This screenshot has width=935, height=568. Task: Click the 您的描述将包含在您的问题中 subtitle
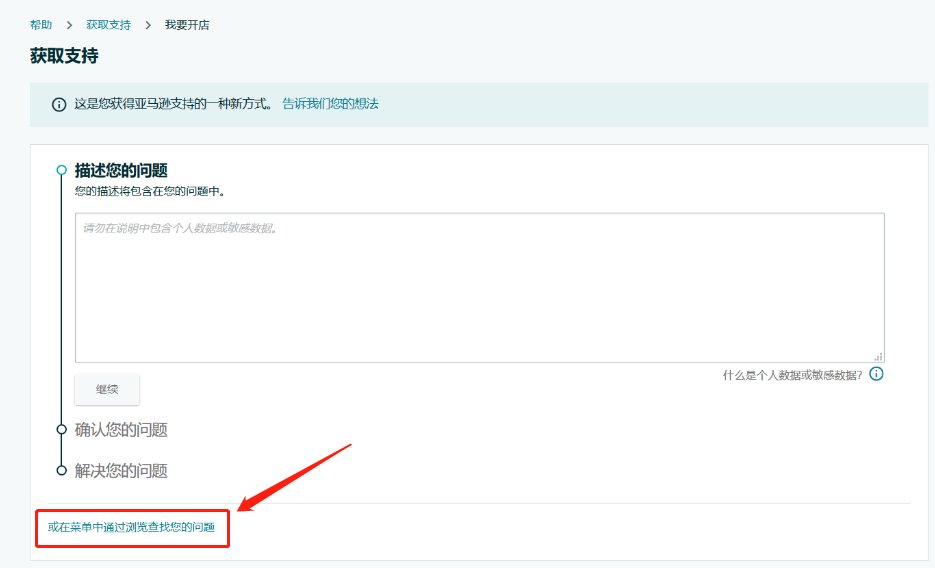150,191
